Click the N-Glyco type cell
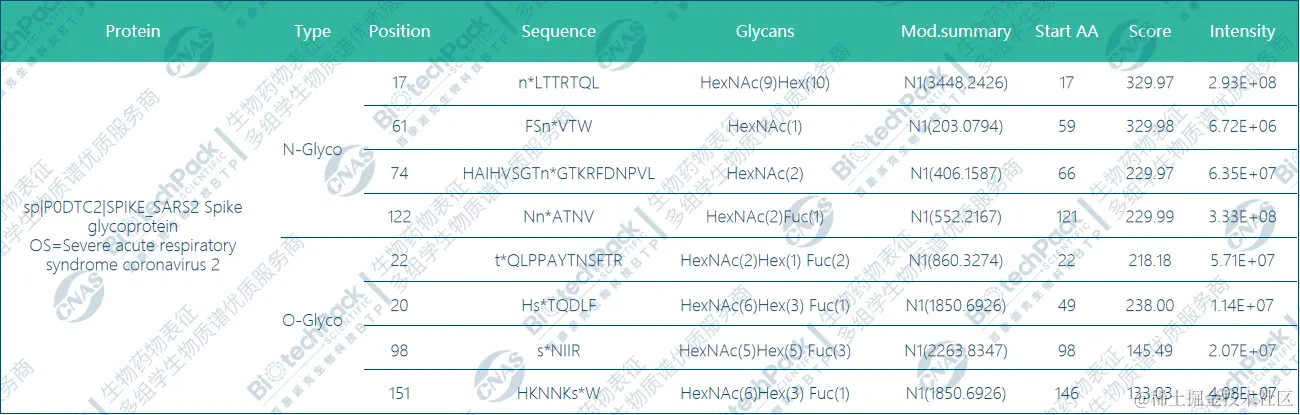The width and height of the screenshot is (1300, 415). tap(313, 150)
